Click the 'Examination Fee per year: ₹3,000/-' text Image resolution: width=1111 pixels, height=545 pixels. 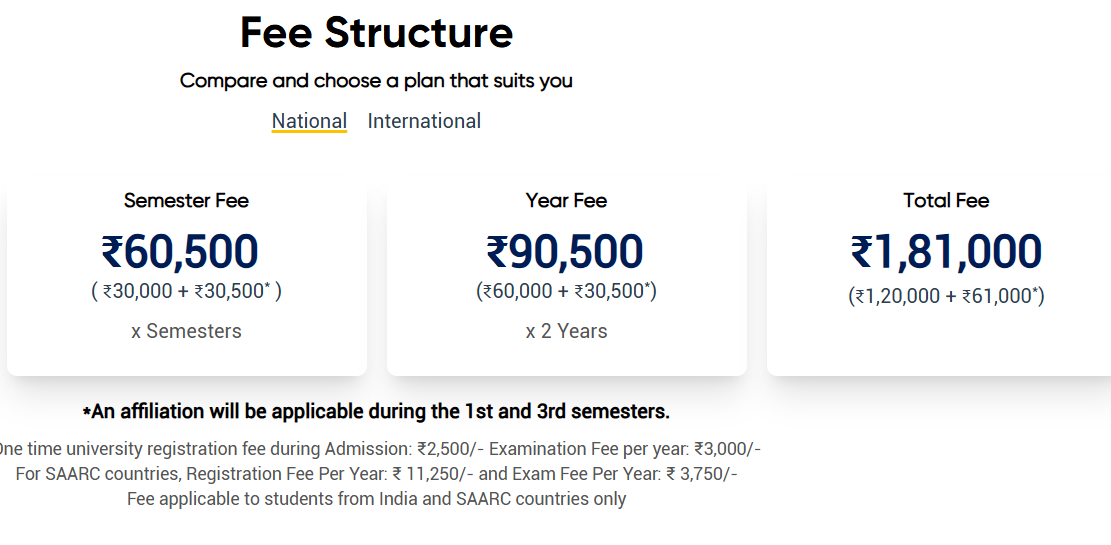(624, 448)
